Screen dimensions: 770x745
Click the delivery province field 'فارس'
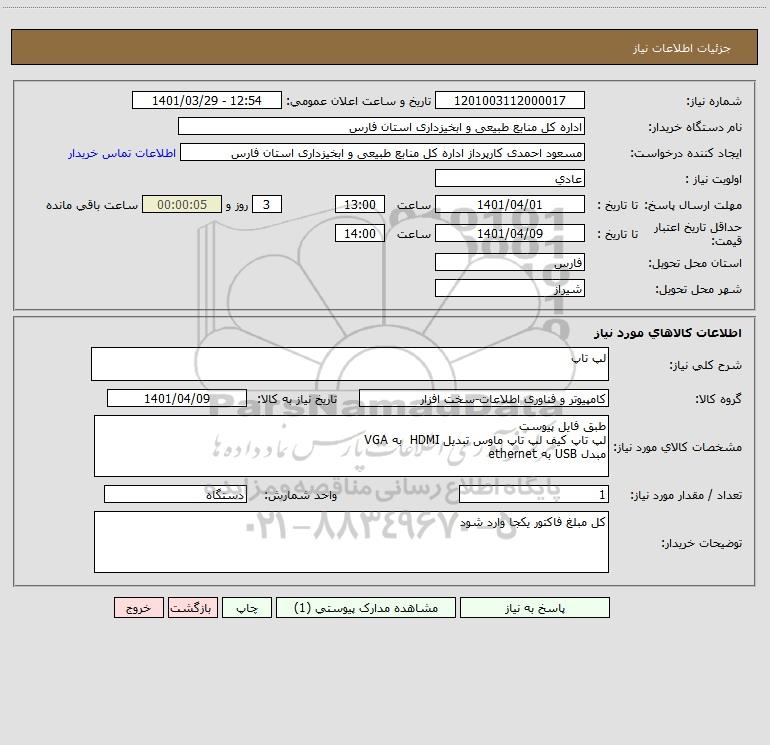coord(510,262)
